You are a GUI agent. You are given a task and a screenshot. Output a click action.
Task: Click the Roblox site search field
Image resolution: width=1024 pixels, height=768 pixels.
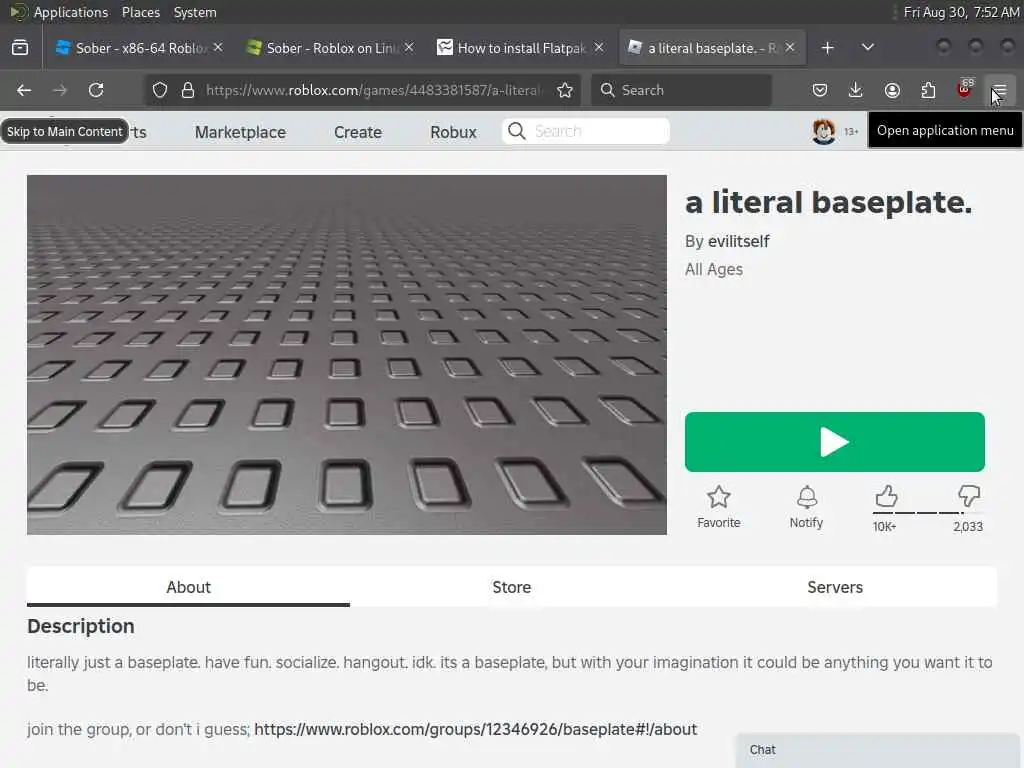586,131
